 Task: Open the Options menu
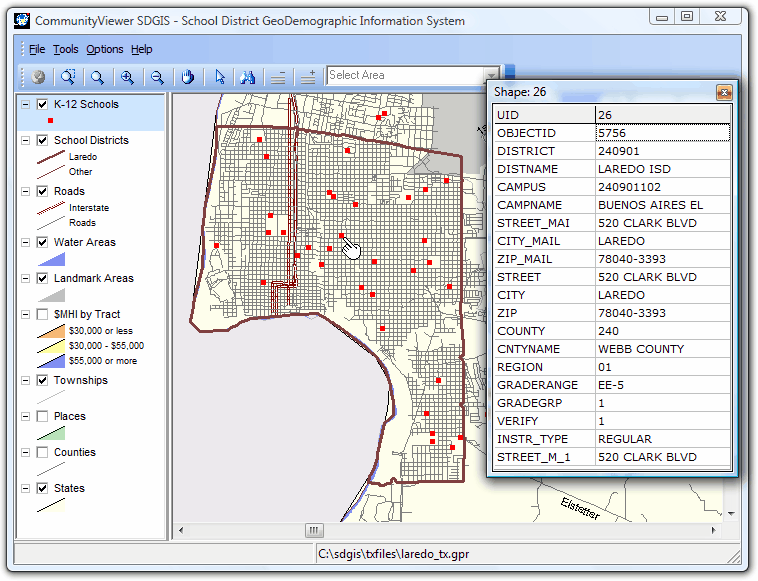click(104, 49)
